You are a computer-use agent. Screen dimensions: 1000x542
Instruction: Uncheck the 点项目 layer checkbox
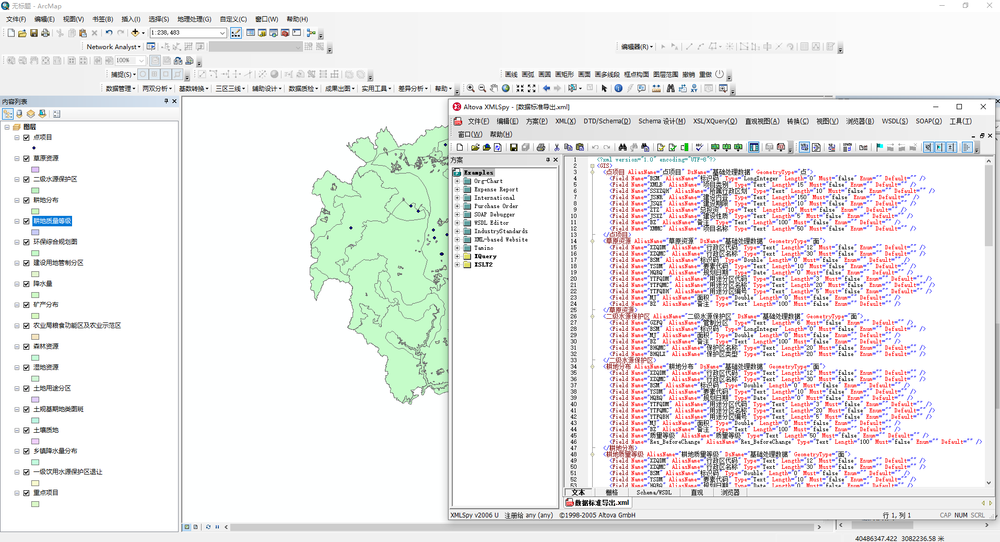(x=26, y=137)
